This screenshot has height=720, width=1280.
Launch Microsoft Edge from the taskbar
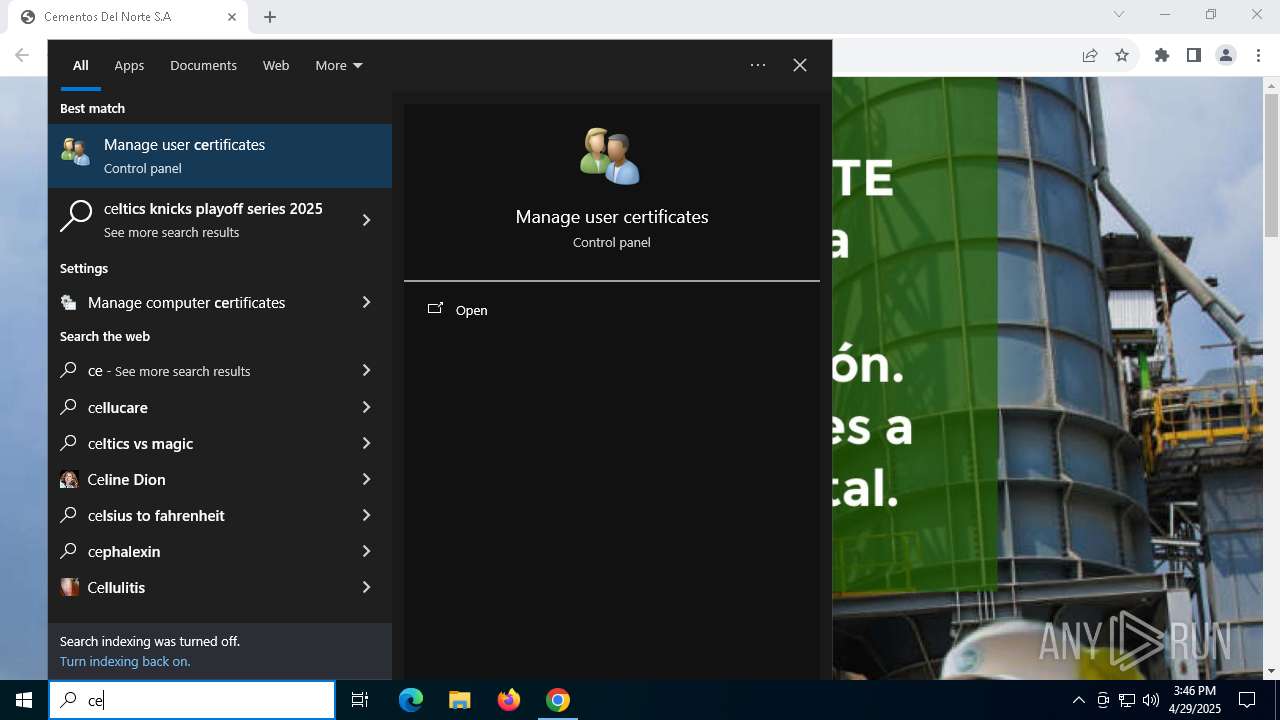411,700
